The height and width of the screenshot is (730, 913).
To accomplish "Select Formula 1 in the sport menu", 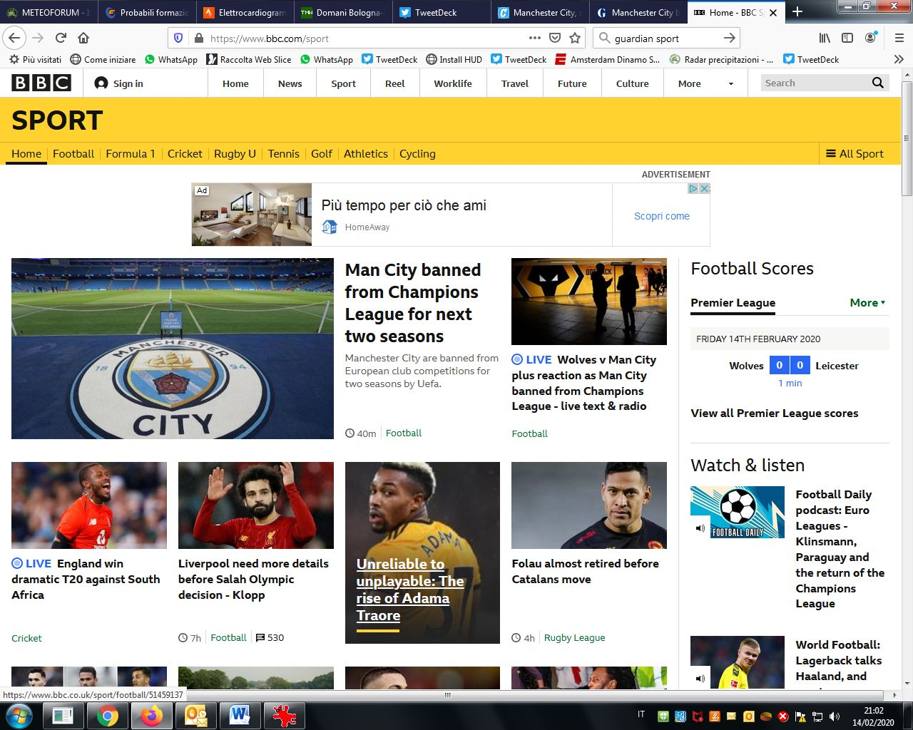I will click(130, 154).
